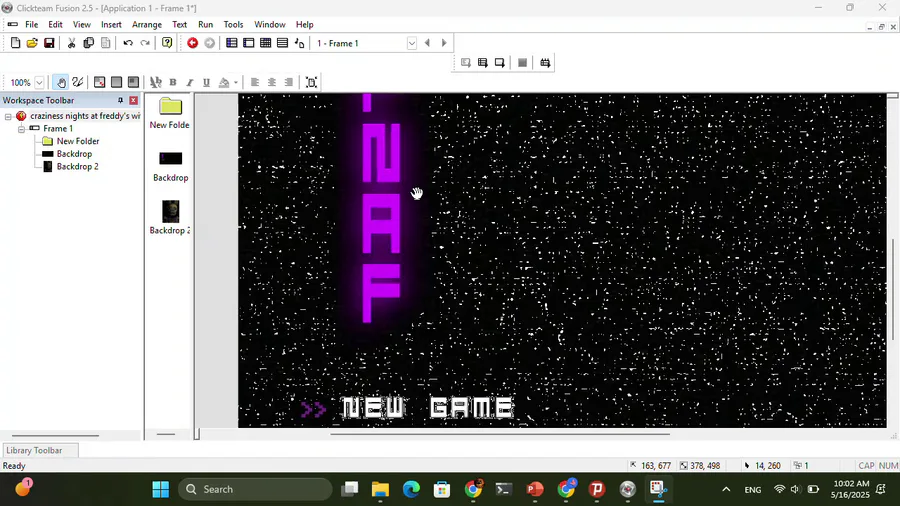Collapse the Frame 1 tree node
The height and width of the screenshot is (506, 900).
click(x=21, y=129)
